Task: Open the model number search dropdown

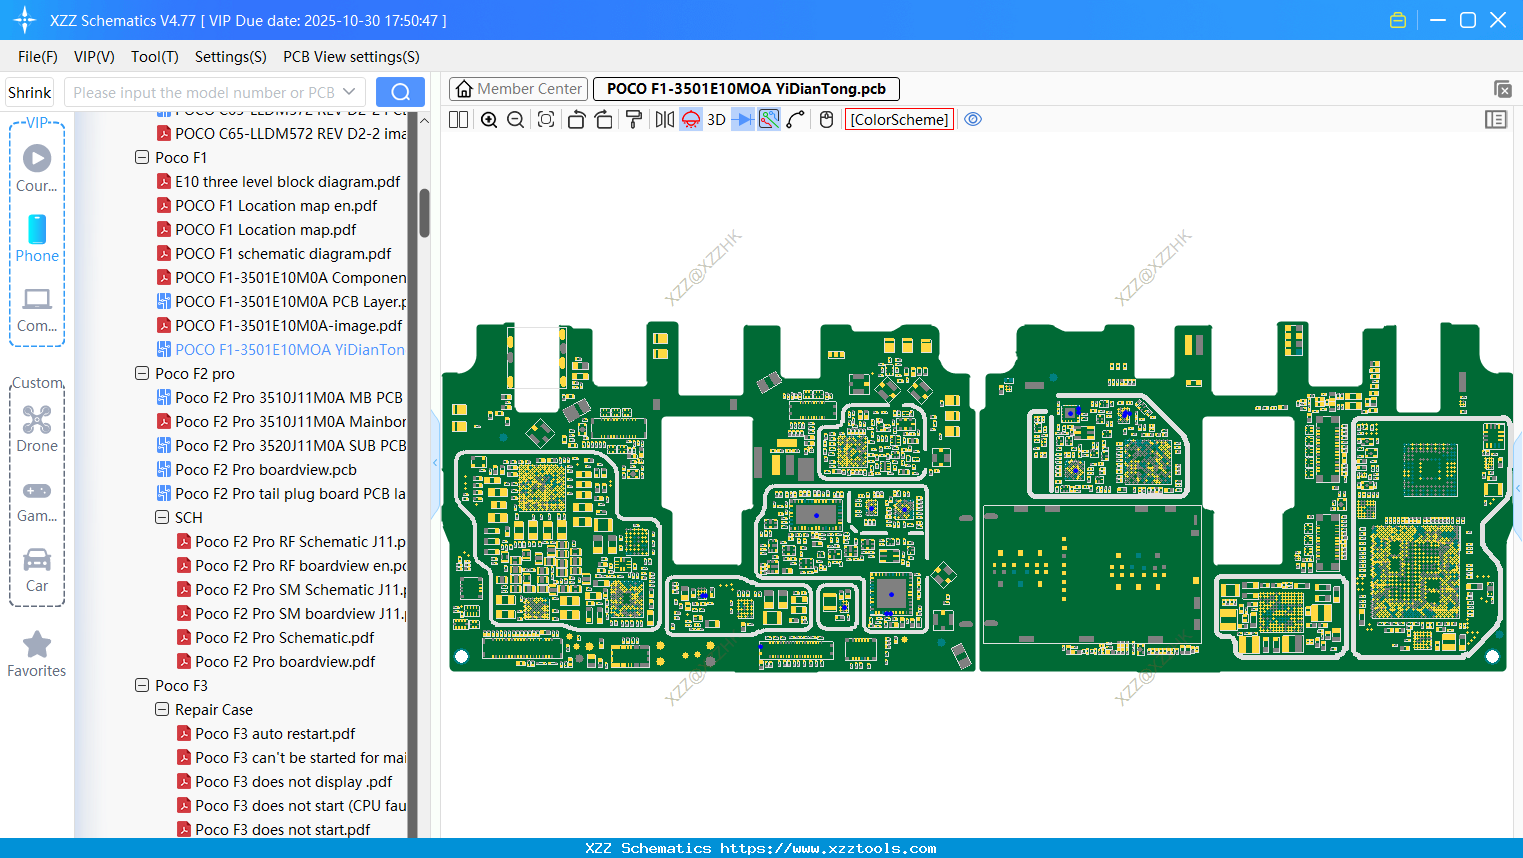Action: click(349, 91)
